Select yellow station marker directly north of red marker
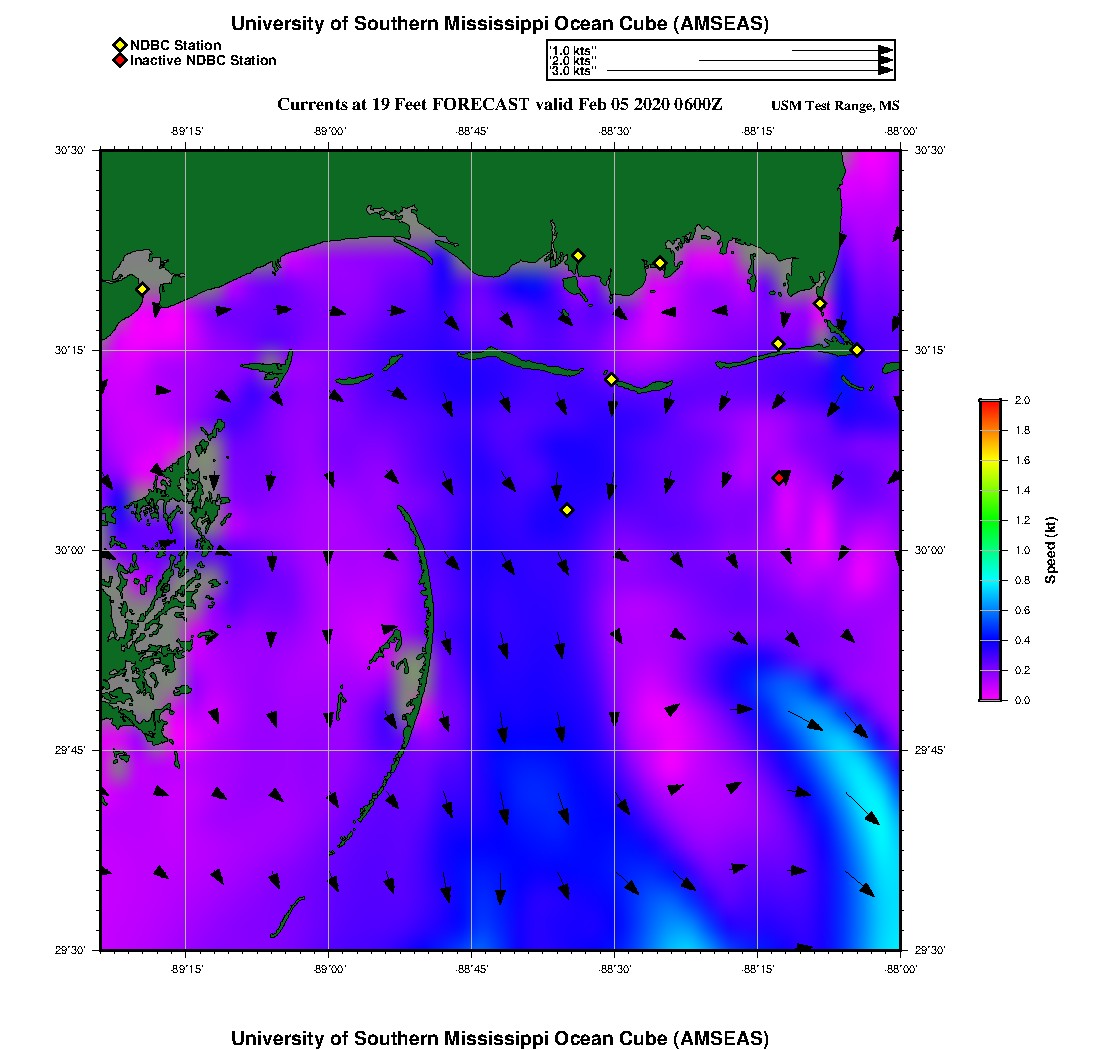The height and width of the screenshot is (1050, 1100). coord(778,344)
